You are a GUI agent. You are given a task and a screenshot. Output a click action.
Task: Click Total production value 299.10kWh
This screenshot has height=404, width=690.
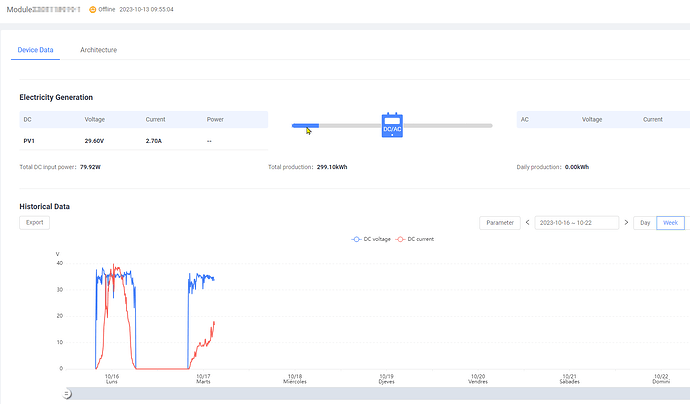332,167
